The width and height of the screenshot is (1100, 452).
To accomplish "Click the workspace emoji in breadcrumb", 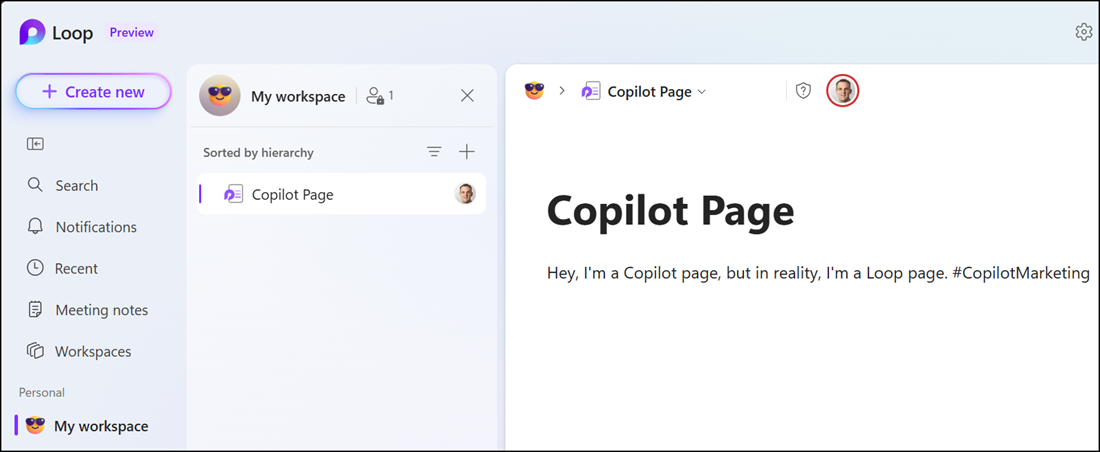I will click(x=535, y=91).
